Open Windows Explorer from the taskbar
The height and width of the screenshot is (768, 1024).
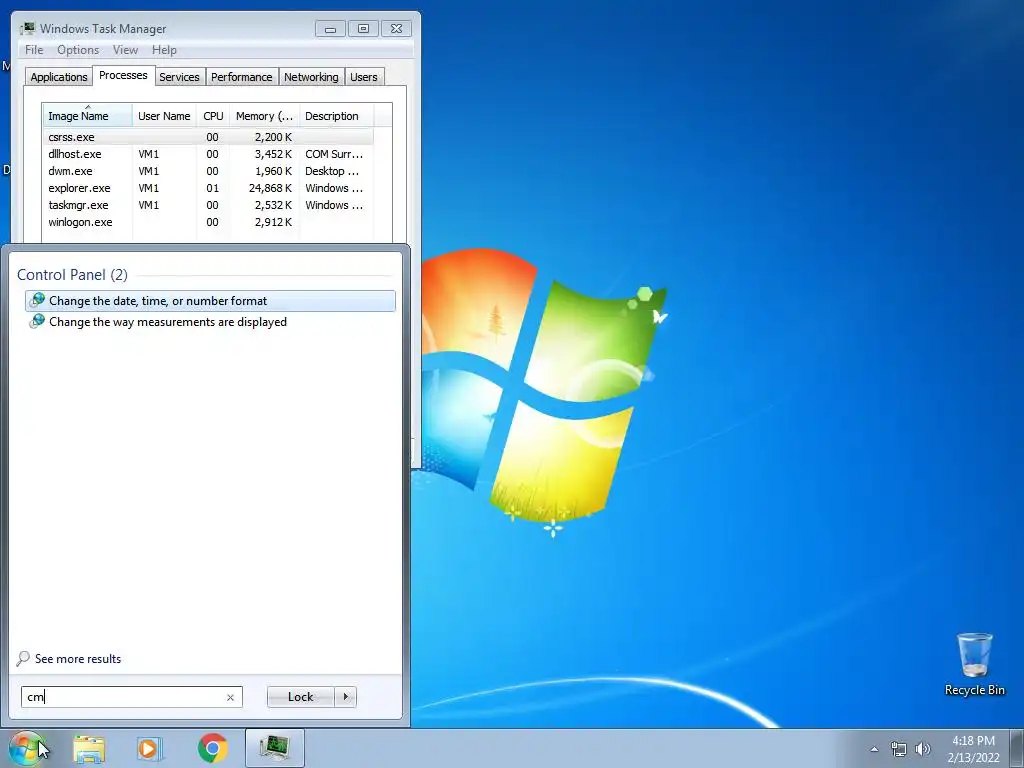[x=89, y=748]
